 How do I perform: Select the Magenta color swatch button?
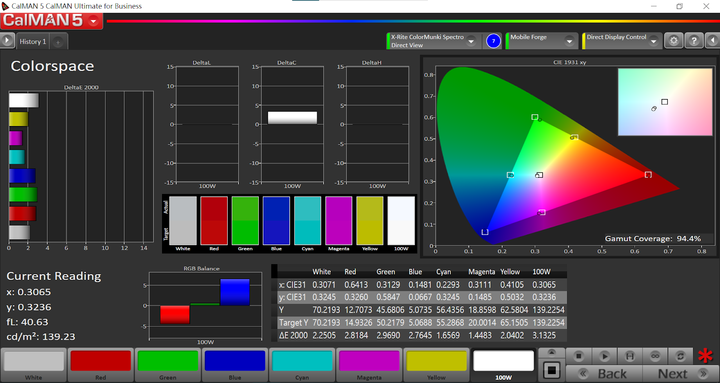pyautogui.click(x=369, y=365)
